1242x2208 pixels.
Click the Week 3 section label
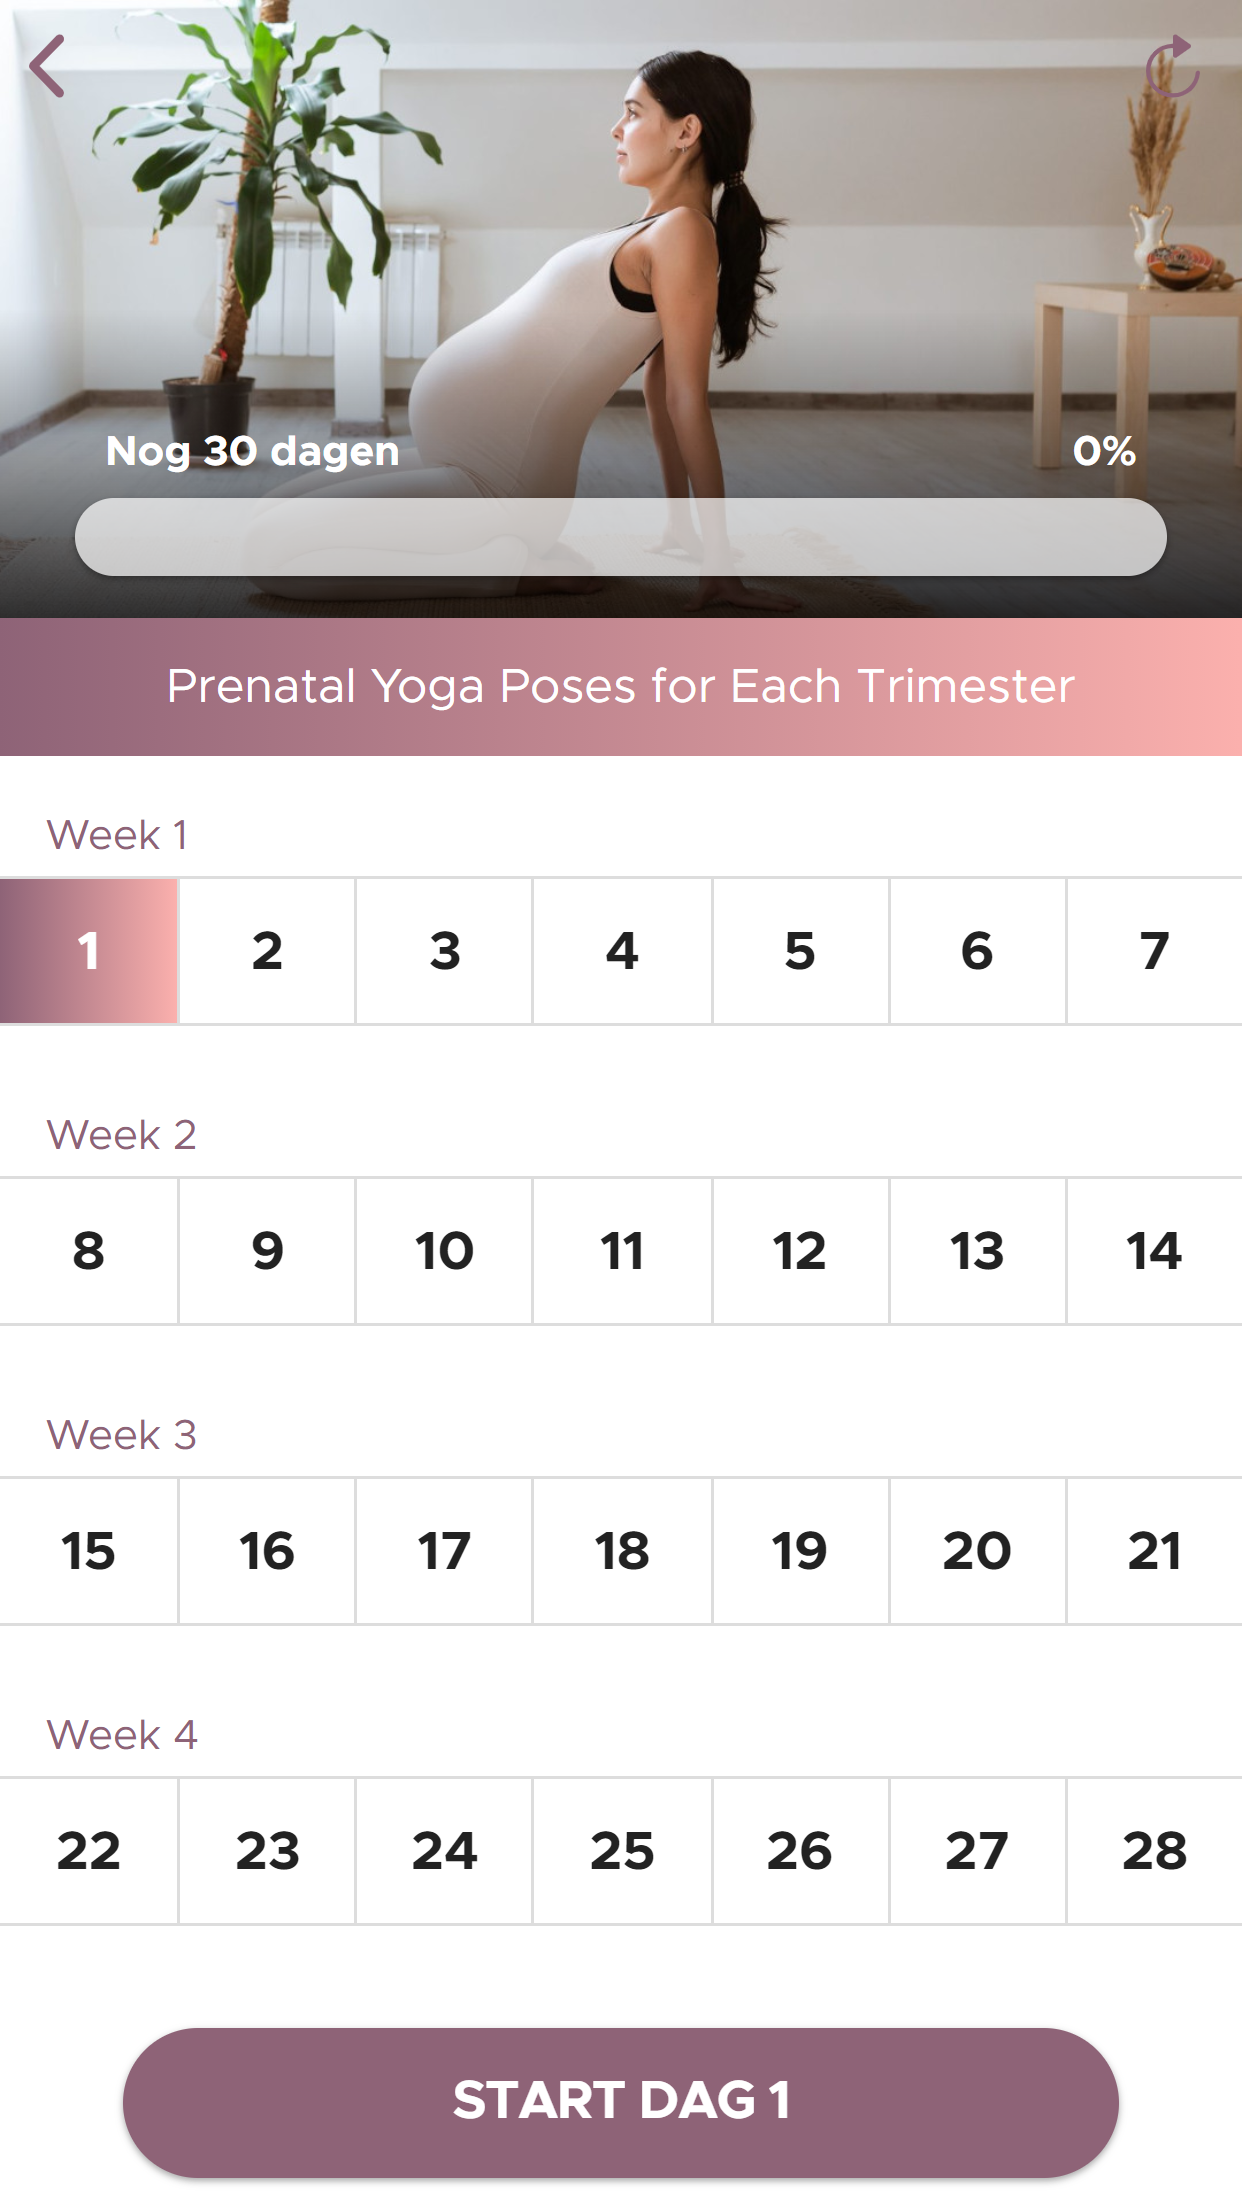(x=122, y=1435)
